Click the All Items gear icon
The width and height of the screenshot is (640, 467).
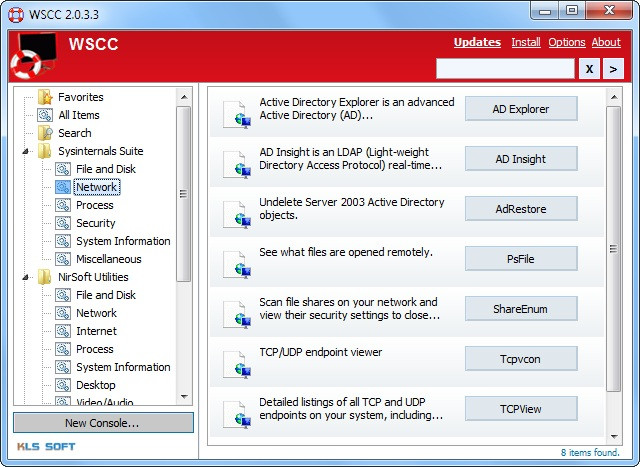(45, 115)
